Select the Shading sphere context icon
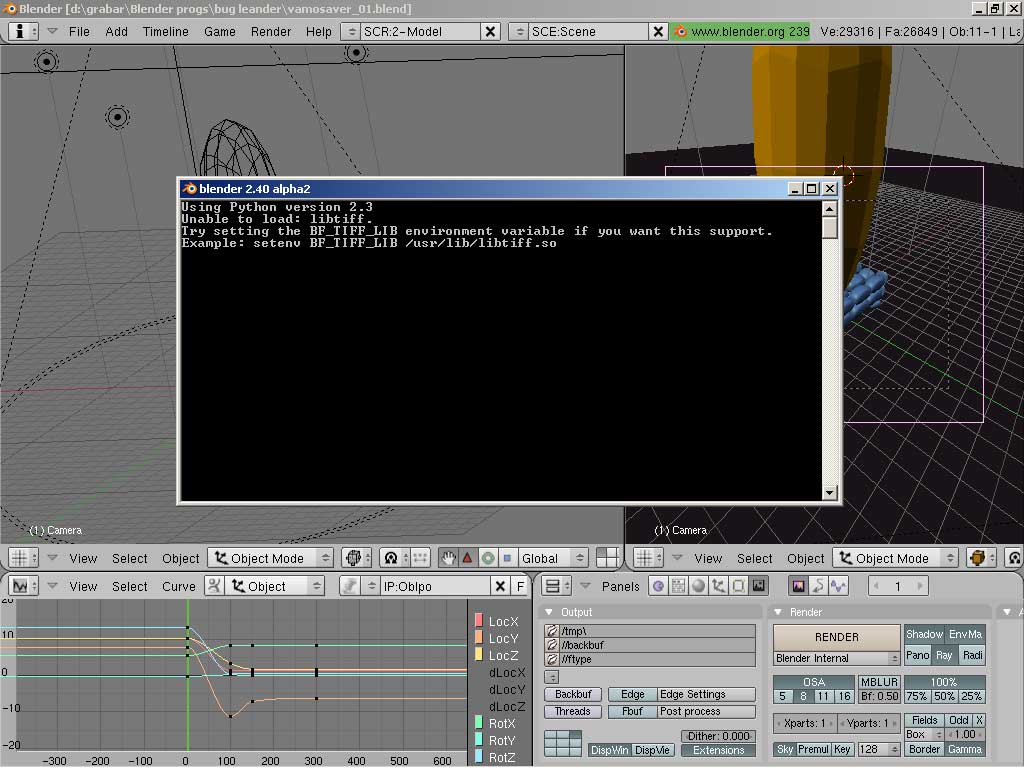This screenshot has height=768, width=1024. [698, 586]
